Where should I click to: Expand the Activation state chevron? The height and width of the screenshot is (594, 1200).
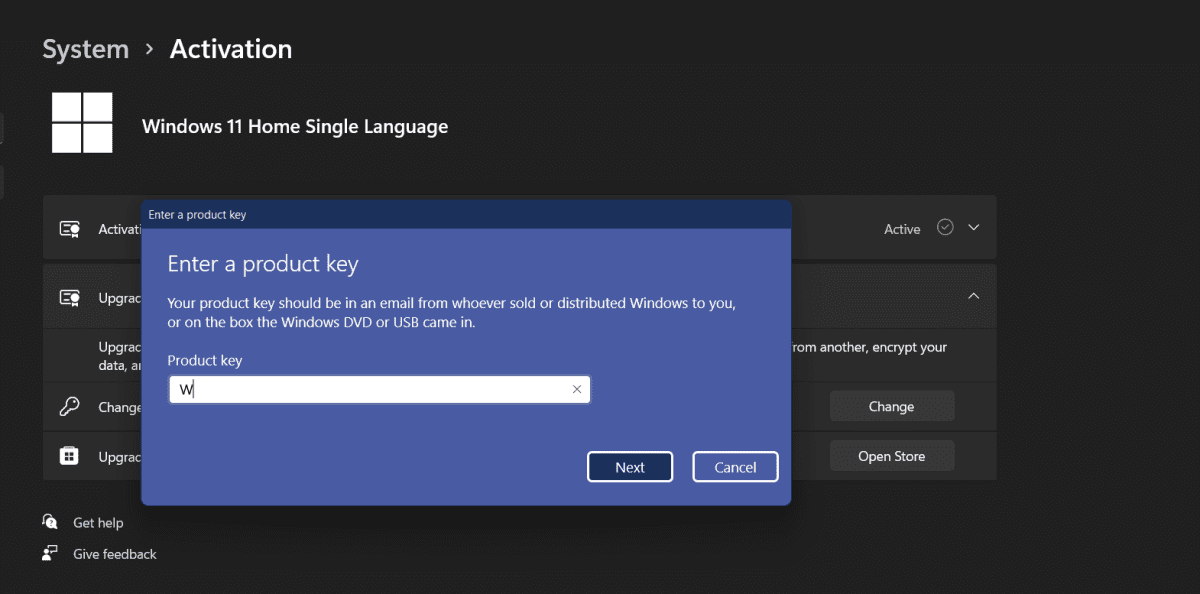(974, 227)
